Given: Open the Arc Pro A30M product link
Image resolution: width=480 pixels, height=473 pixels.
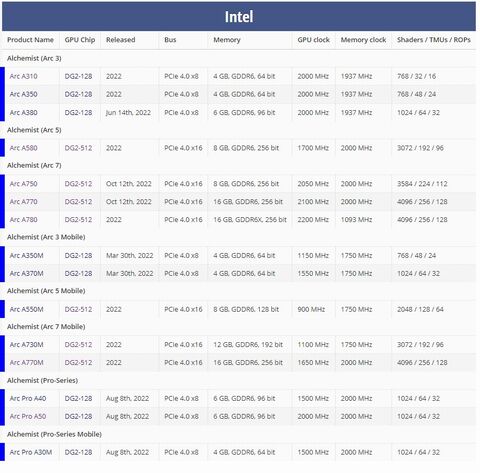Looking at the screenshot, I should click(x=31, y=452).
